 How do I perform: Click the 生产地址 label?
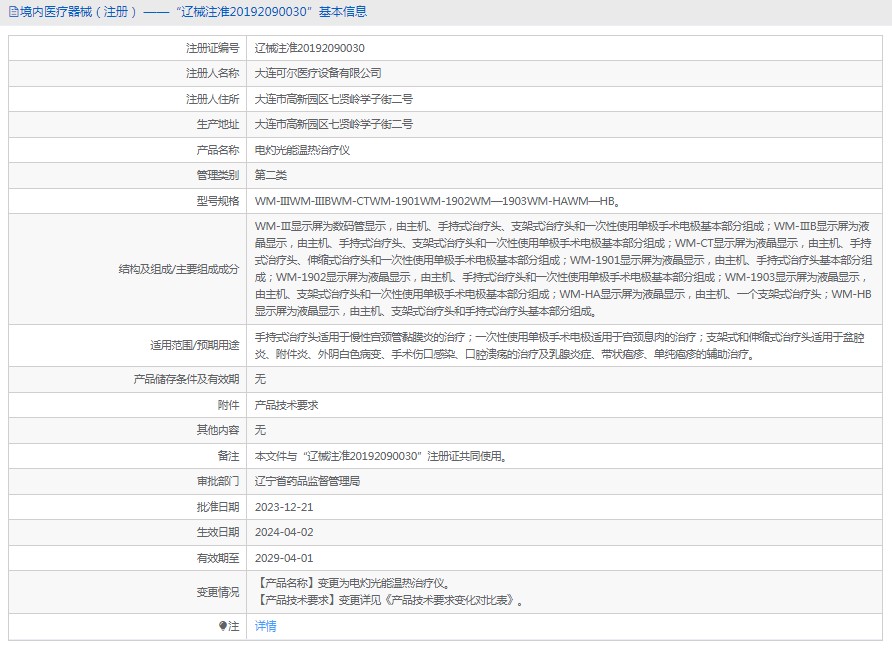(218, 124)
